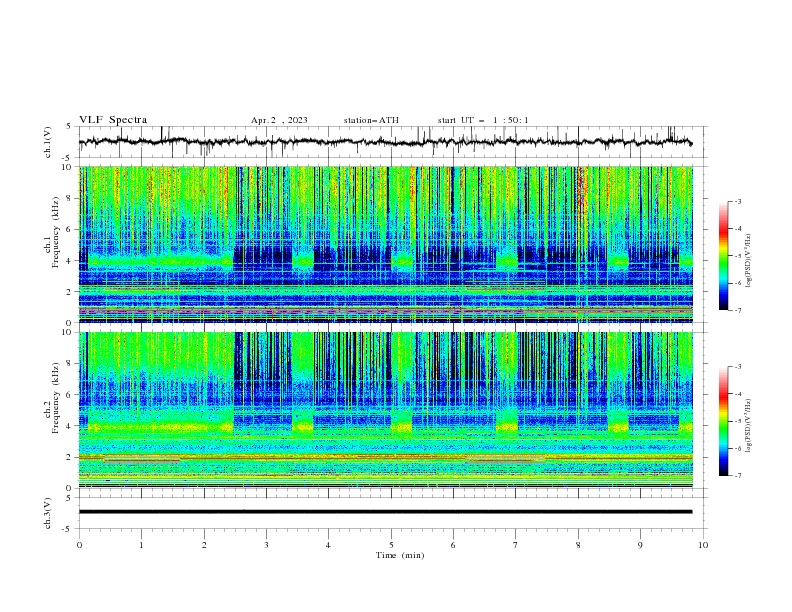Click the ch.1 color scale bar

[x=723, y=256]
